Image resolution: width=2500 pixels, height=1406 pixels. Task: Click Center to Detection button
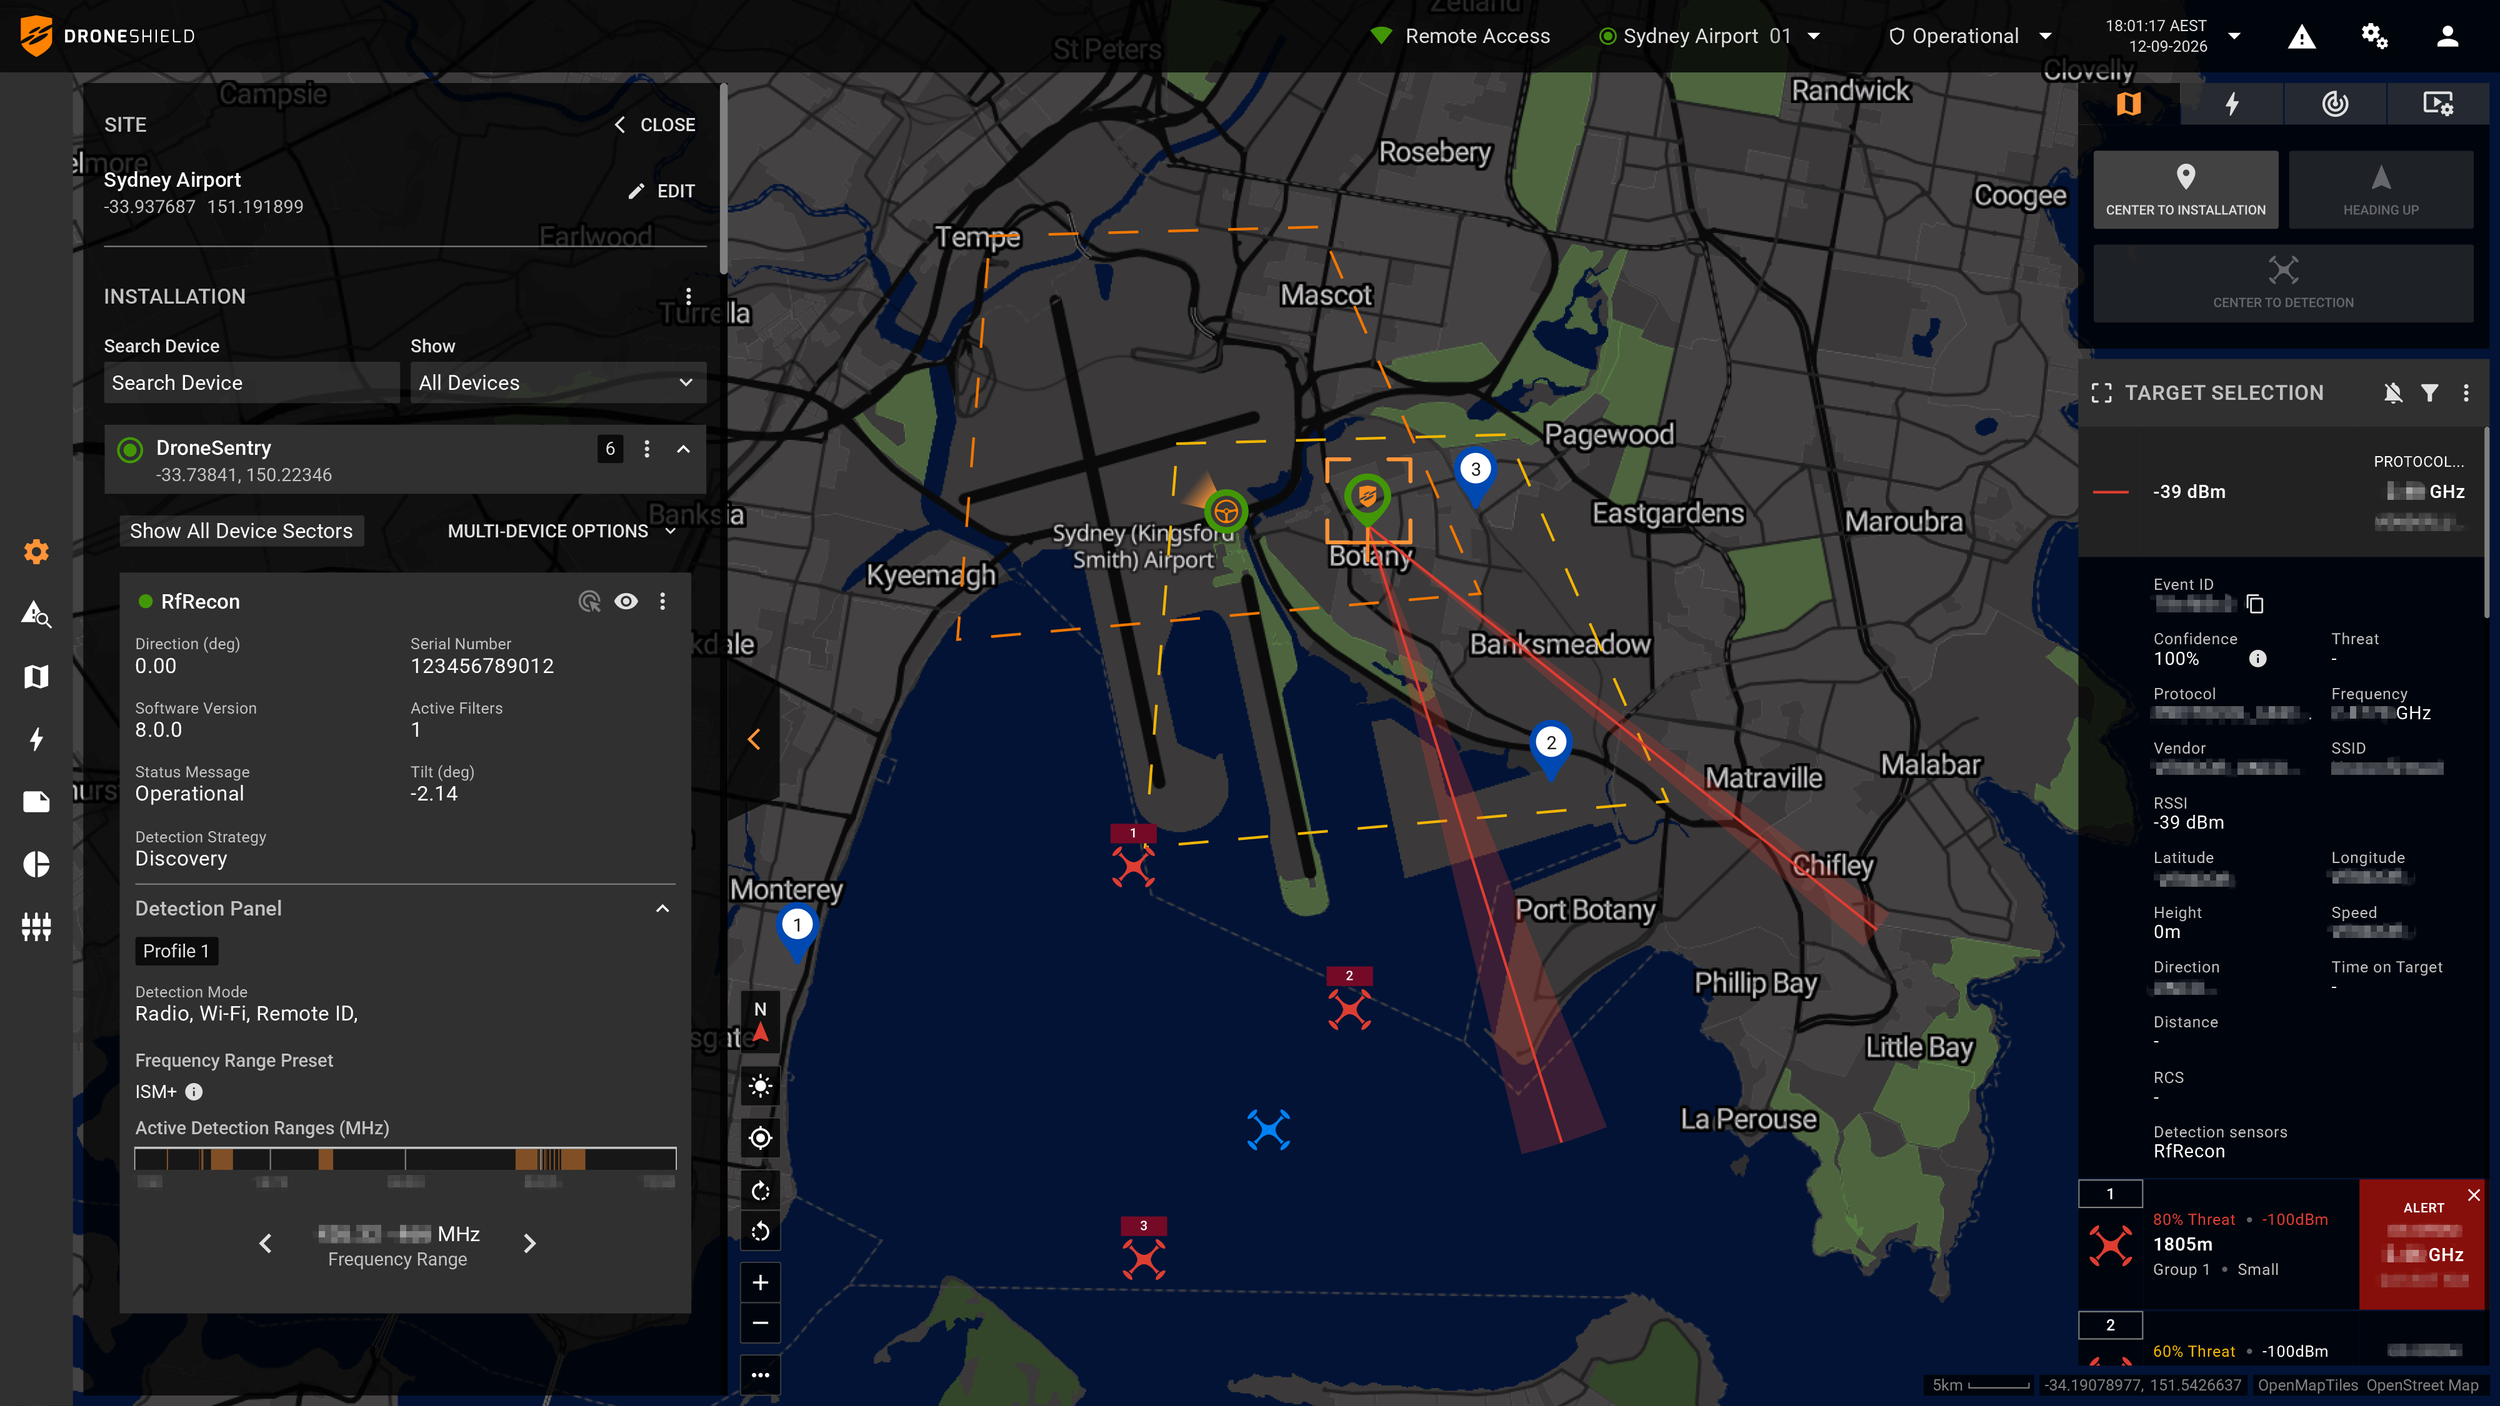(2283, 283)
